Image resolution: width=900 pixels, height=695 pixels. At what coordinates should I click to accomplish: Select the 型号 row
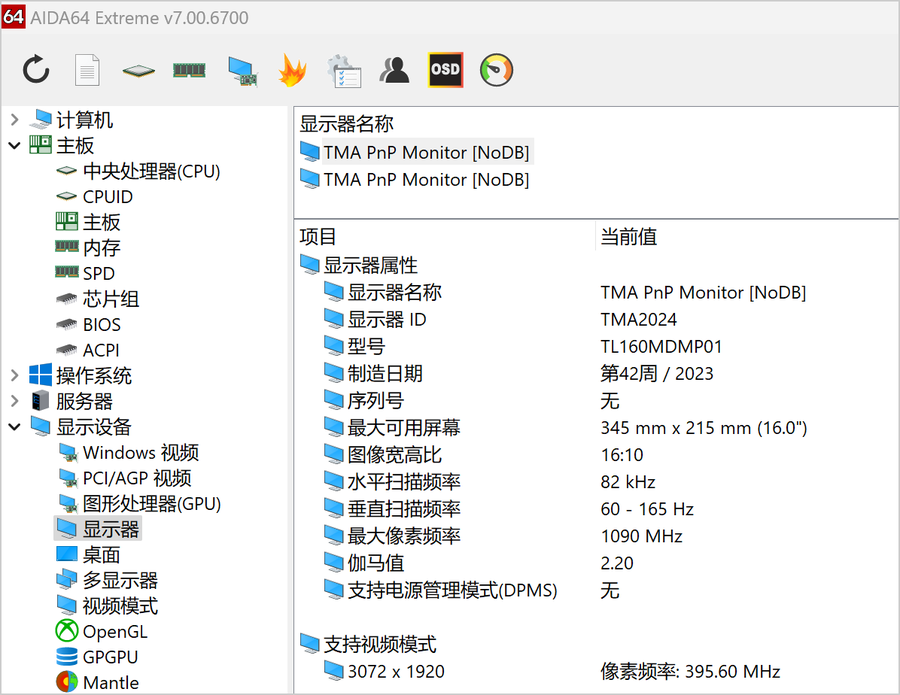366,346
